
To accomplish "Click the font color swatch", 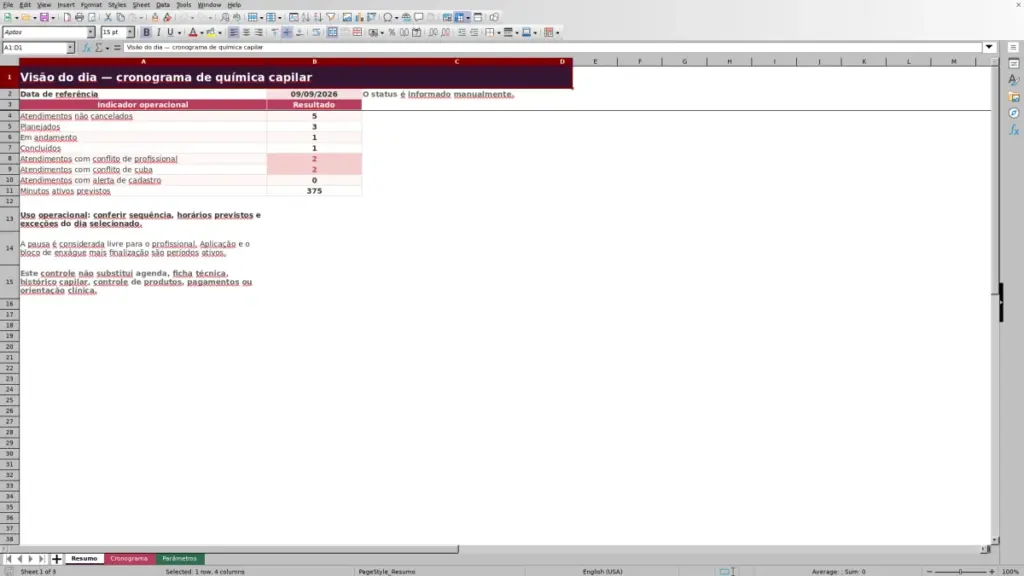I will tap(193, 33).
